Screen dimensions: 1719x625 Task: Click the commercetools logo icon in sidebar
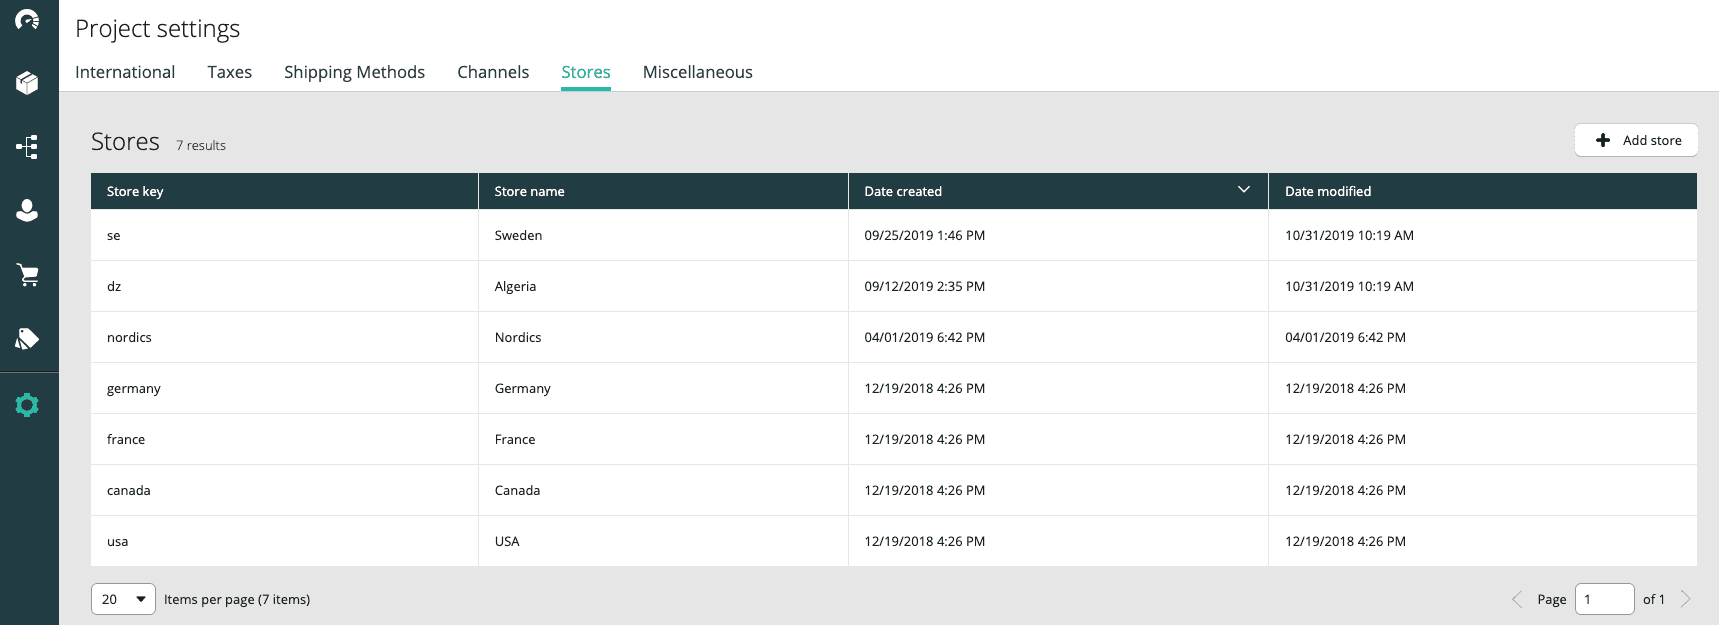(x=27, y=20)
